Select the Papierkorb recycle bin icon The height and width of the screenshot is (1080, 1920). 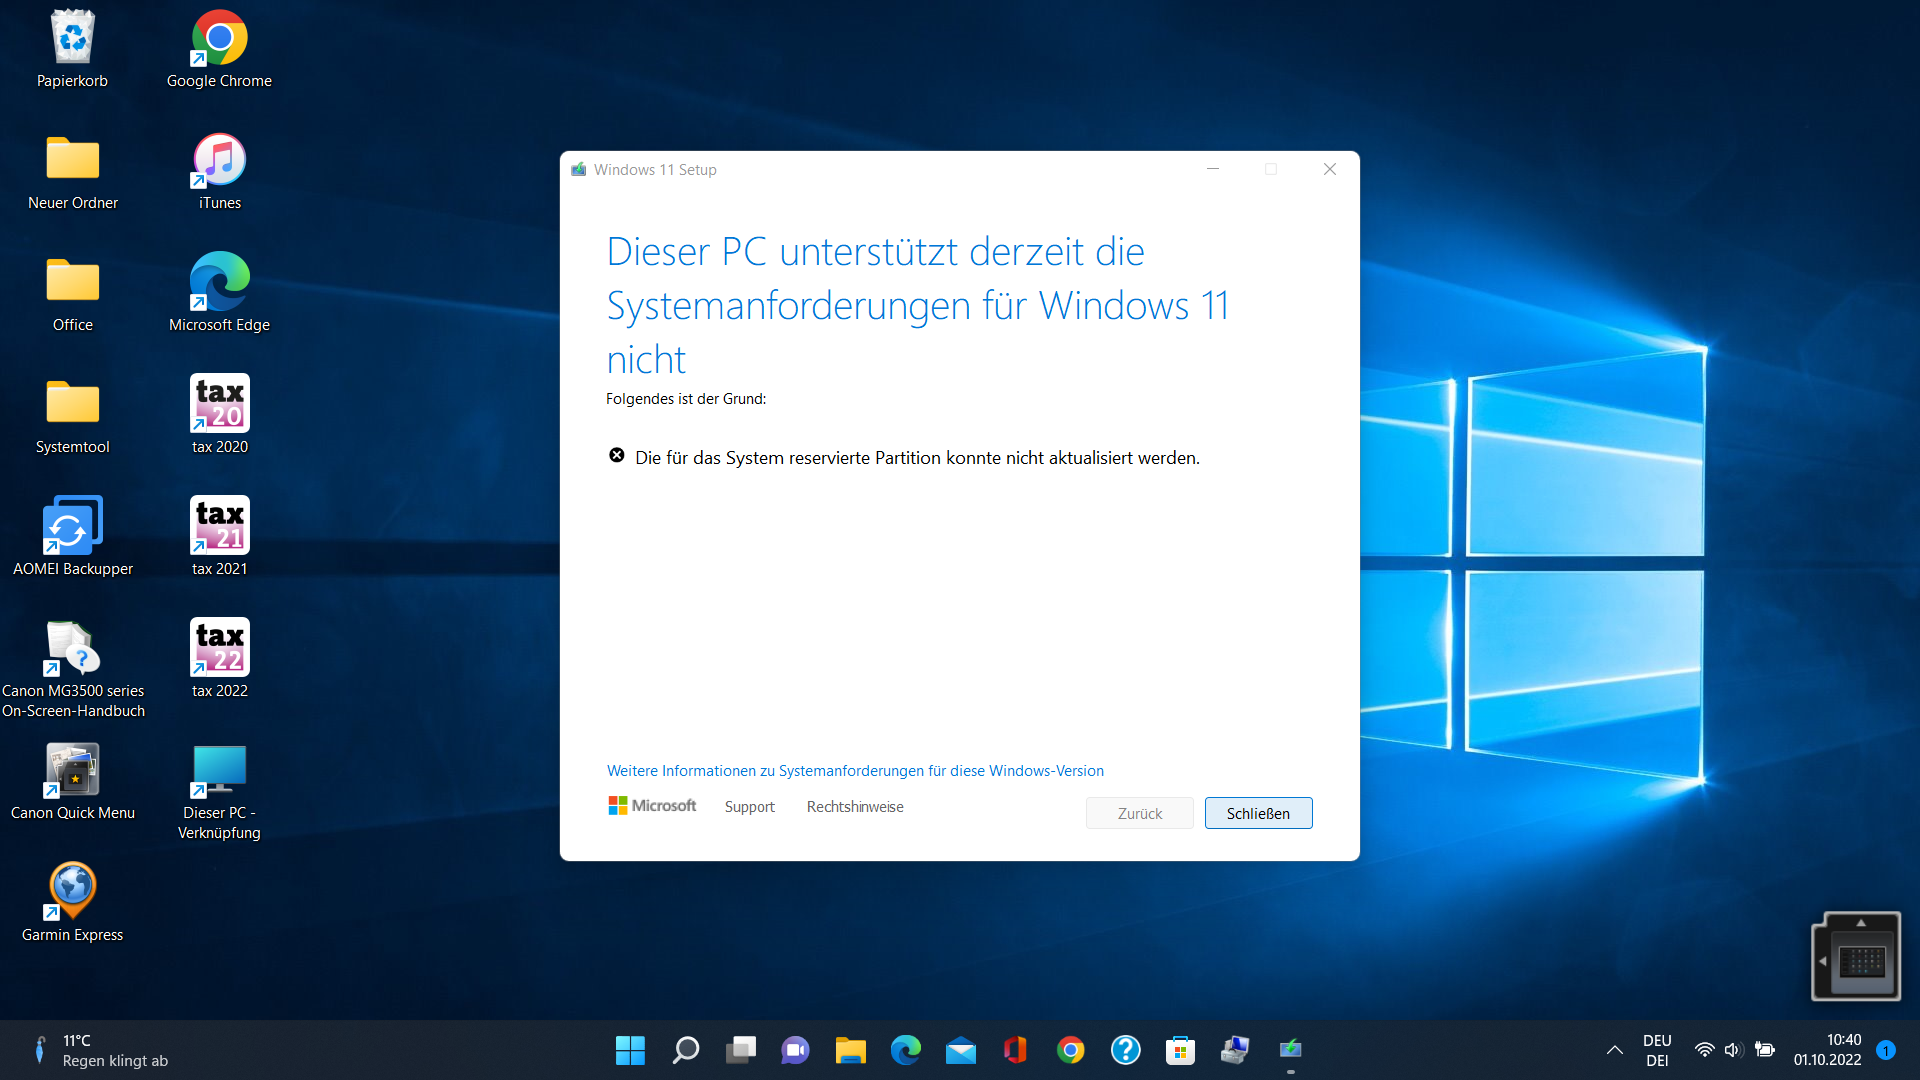pos(72,40)
